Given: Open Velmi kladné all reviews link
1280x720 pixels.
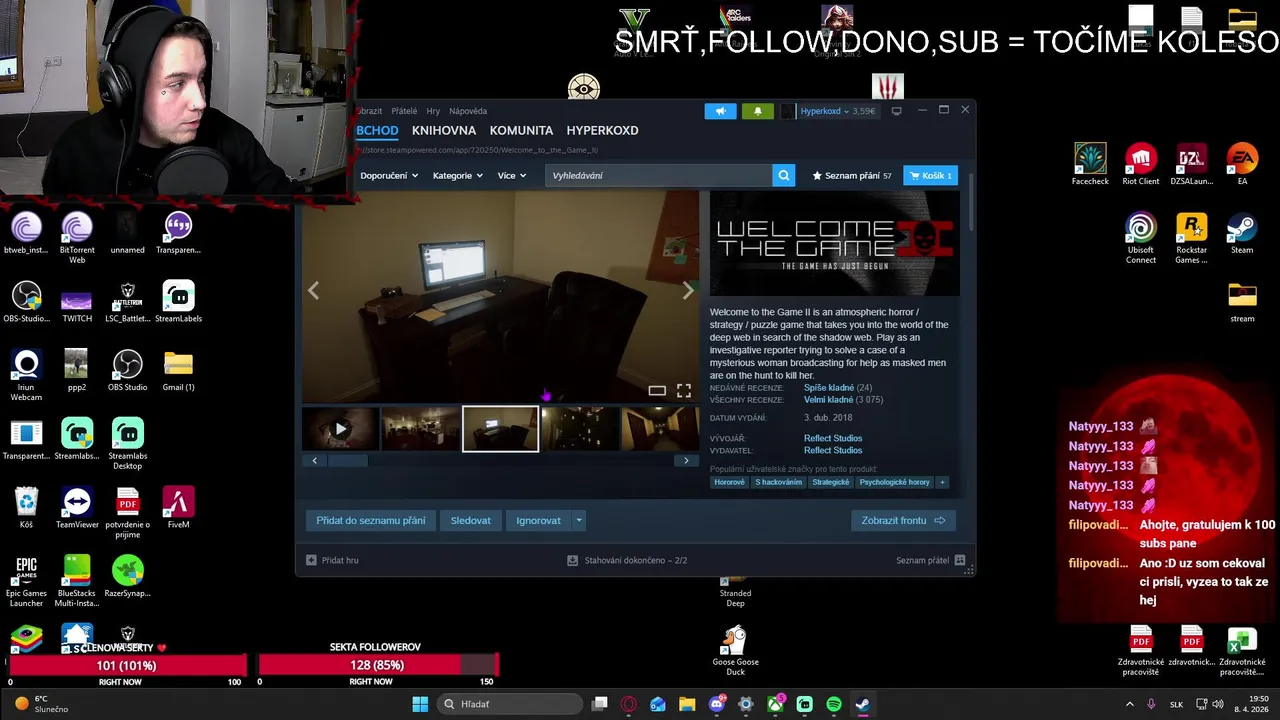Looking at the screenshot, I should (828, 400).
